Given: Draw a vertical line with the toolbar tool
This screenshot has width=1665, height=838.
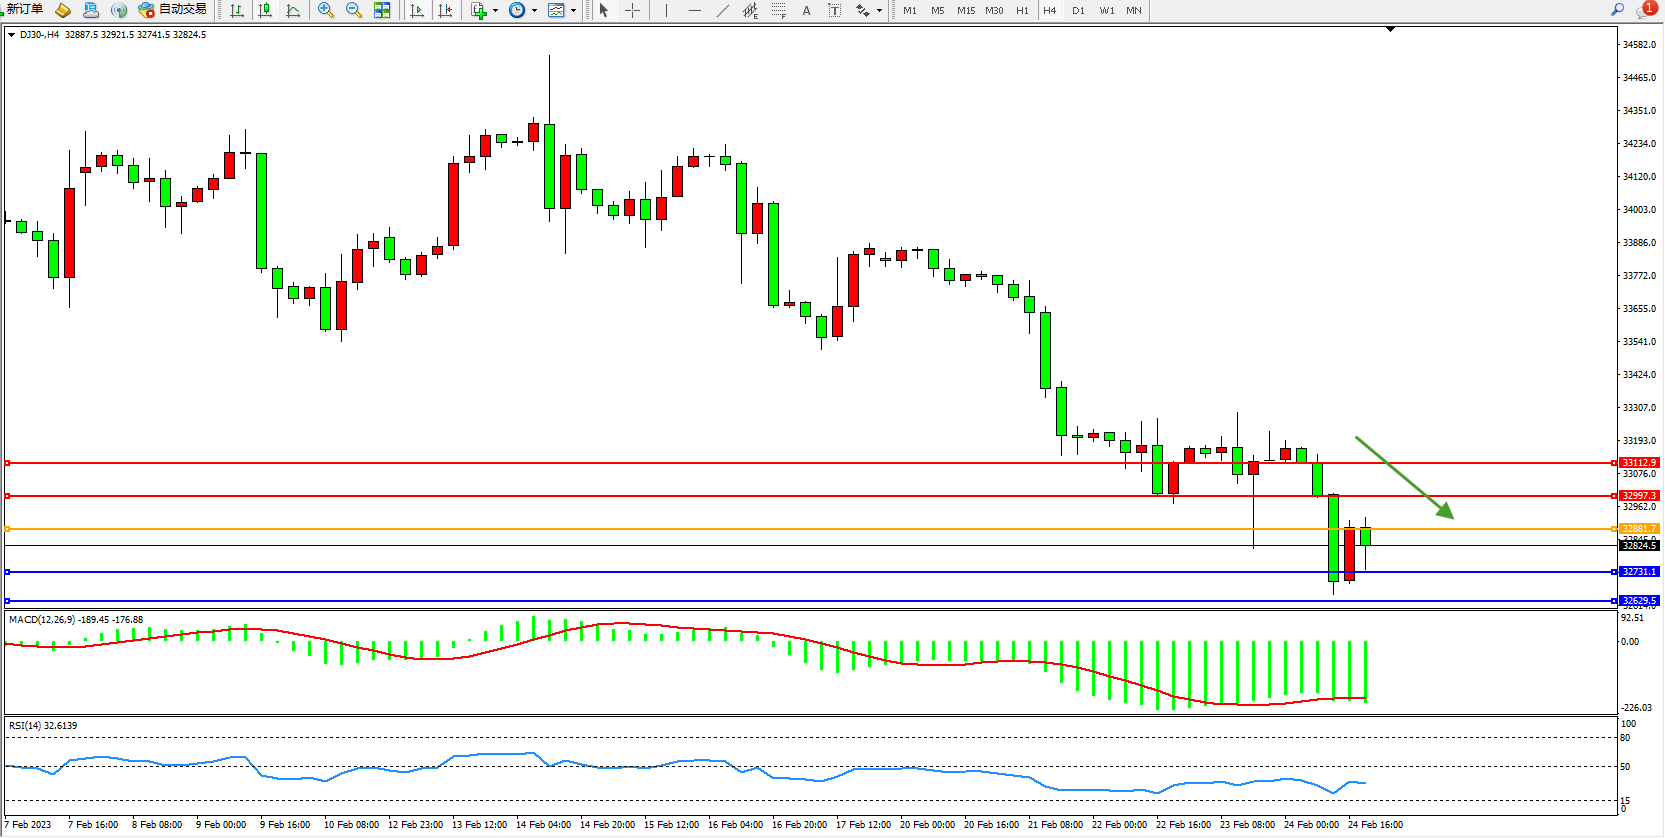Looking at the screenshot, I should (666, 10).
